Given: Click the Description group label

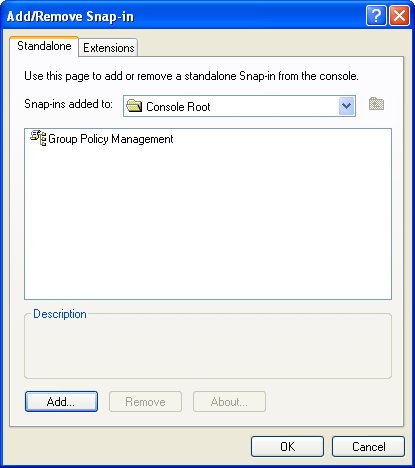Looking at the screenshot, I should pos(60,314).
